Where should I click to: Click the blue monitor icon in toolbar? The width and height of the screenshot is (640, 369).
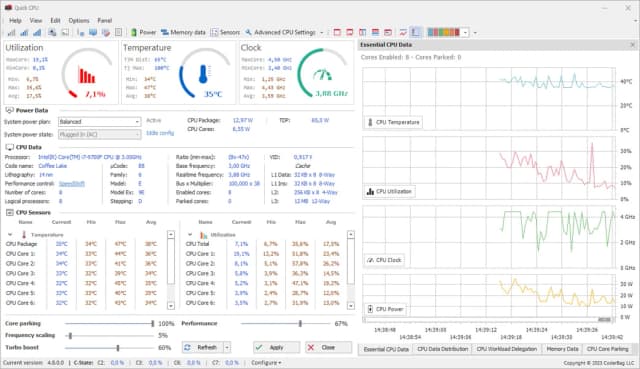[x=93, y=32]
